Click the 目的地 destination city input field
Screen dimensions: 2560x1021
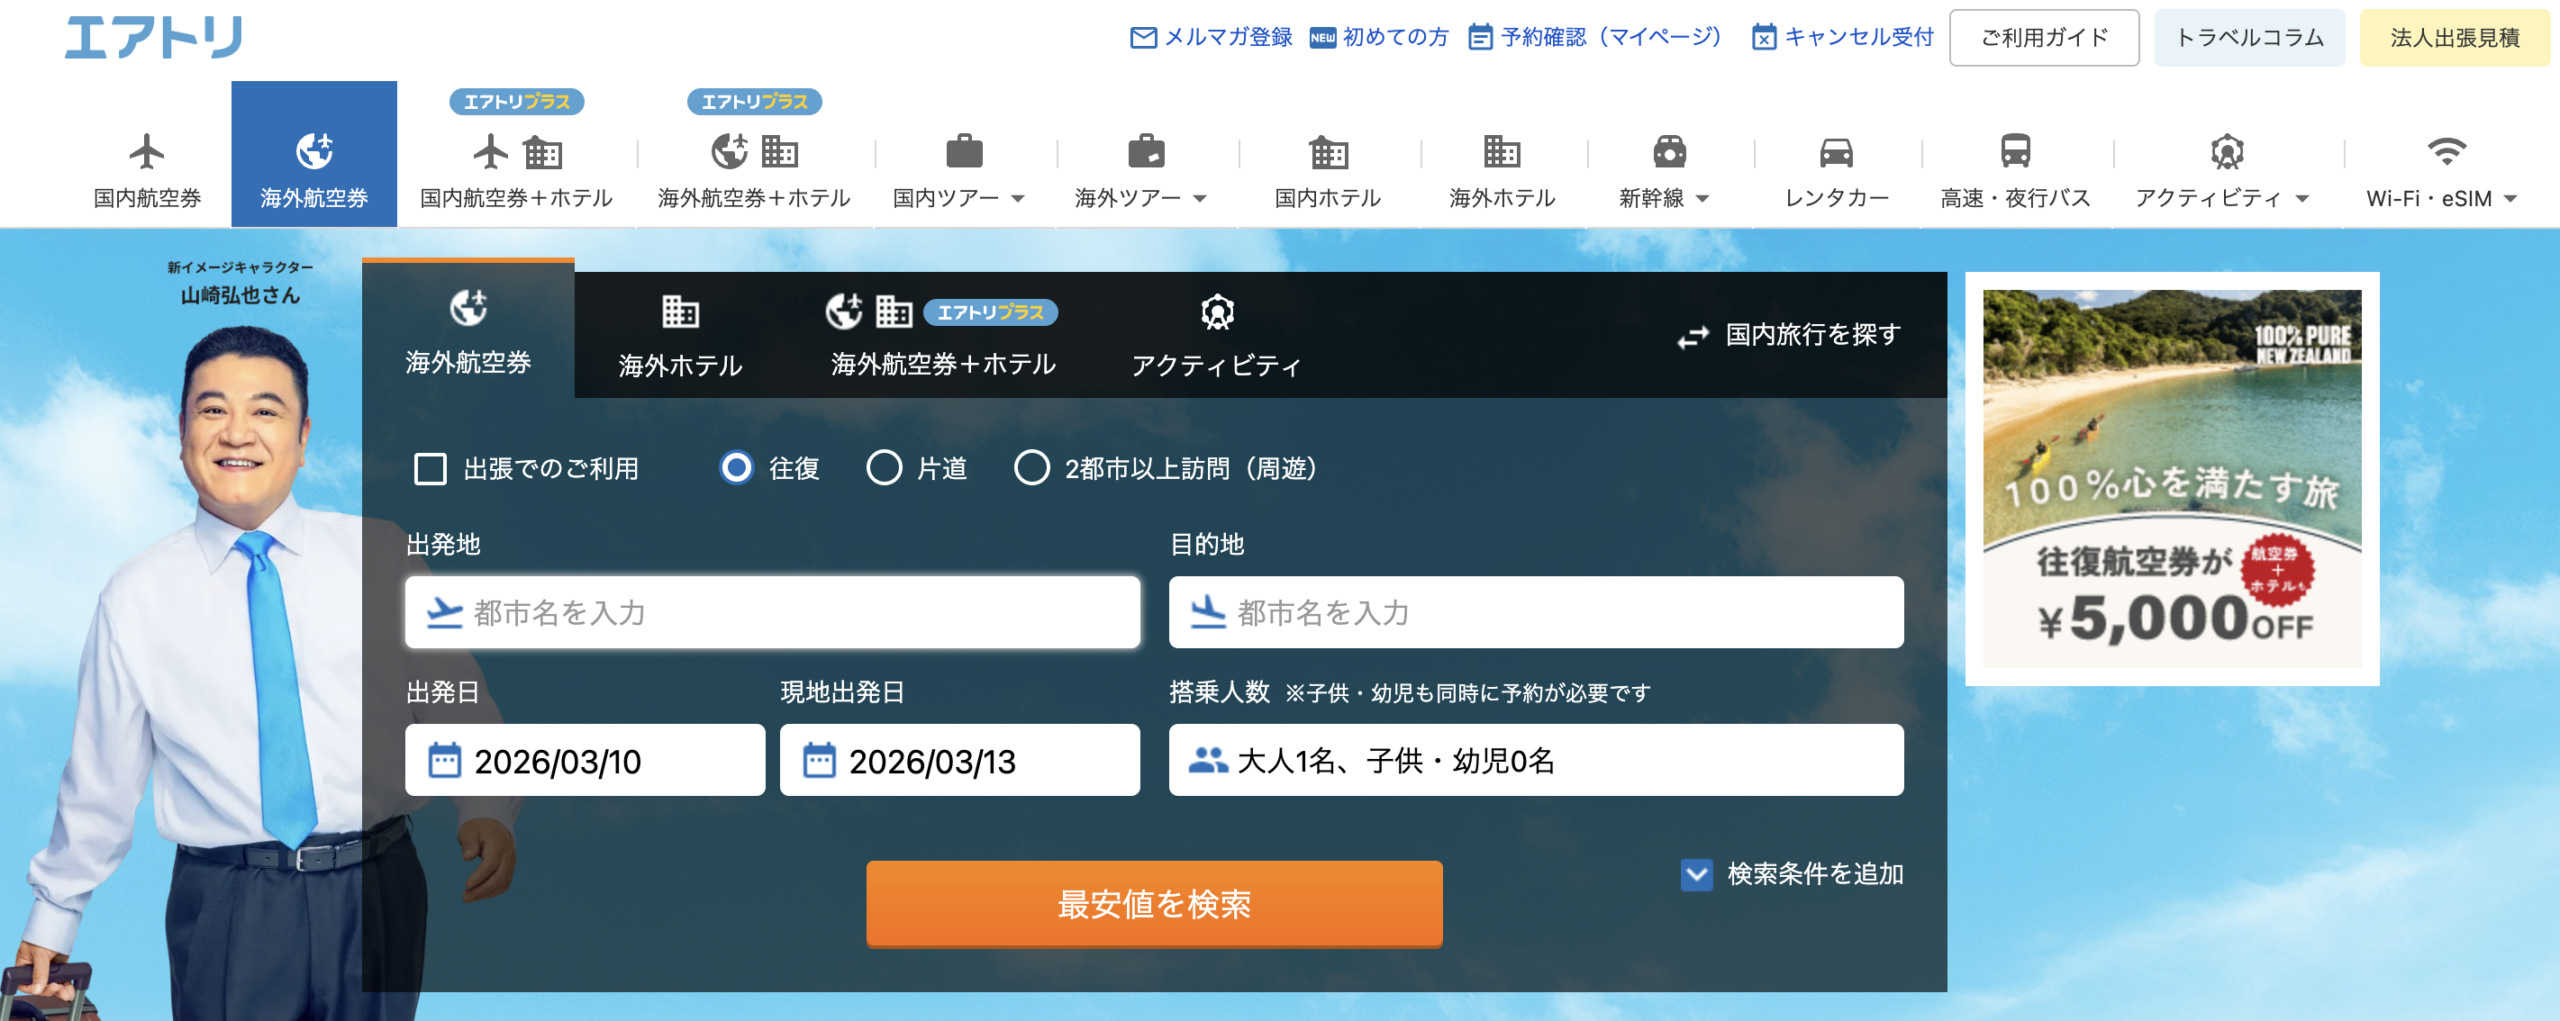click(x=1535, y=613)
